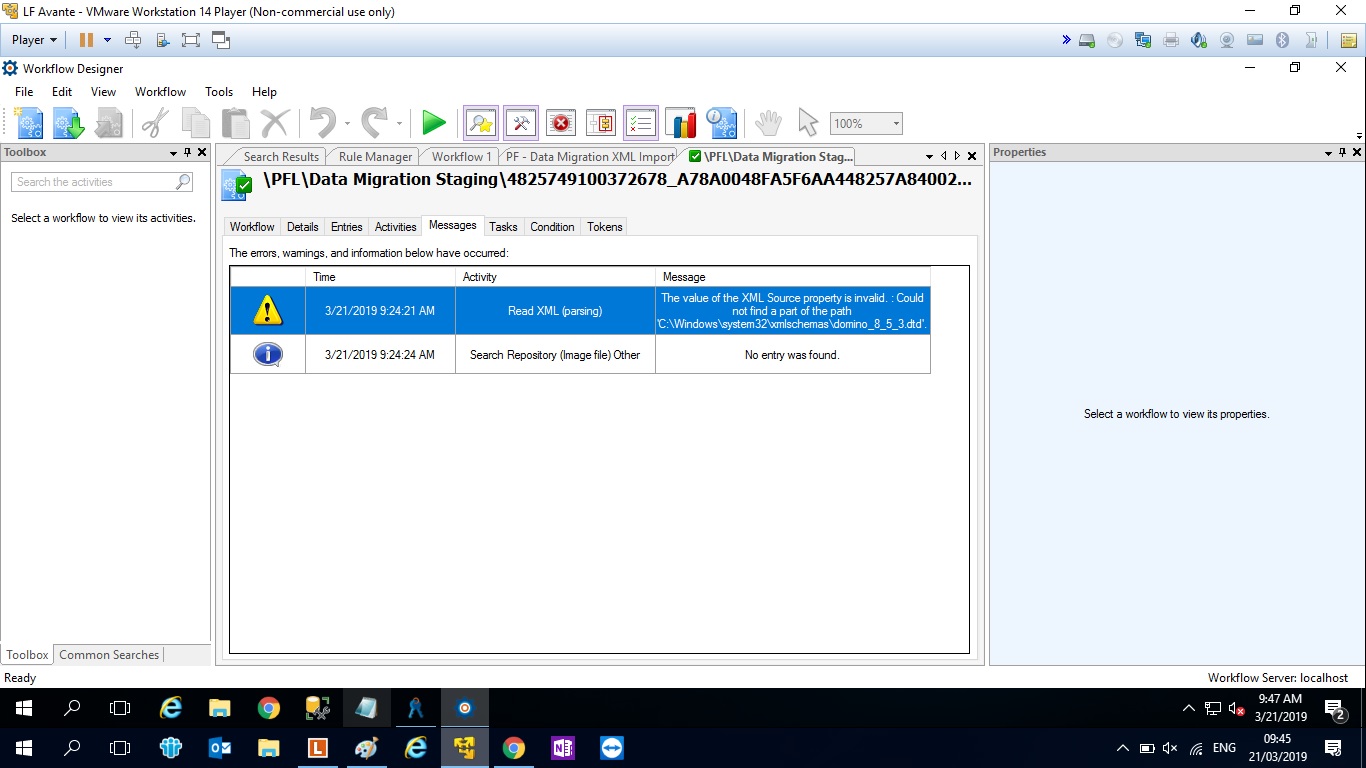Viewport: 1366px width, 768px height.
Task: Click the hammer and wrench tools icon
Action: [521, 123]
